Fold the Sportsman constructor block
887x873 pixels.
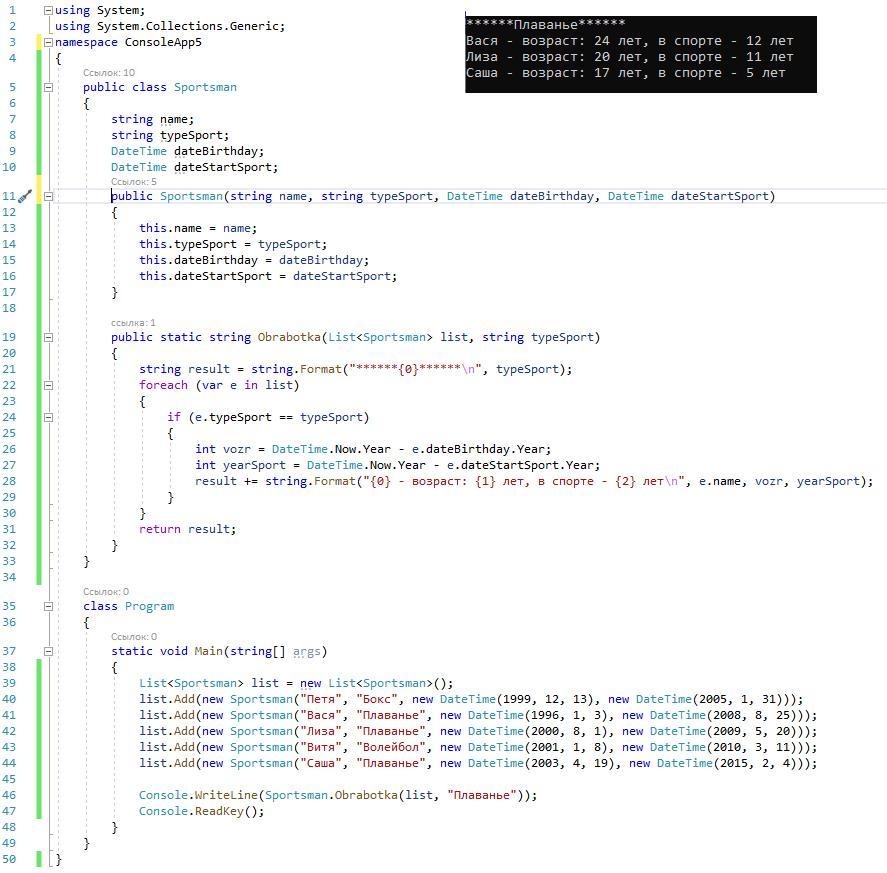coord(48,196)
